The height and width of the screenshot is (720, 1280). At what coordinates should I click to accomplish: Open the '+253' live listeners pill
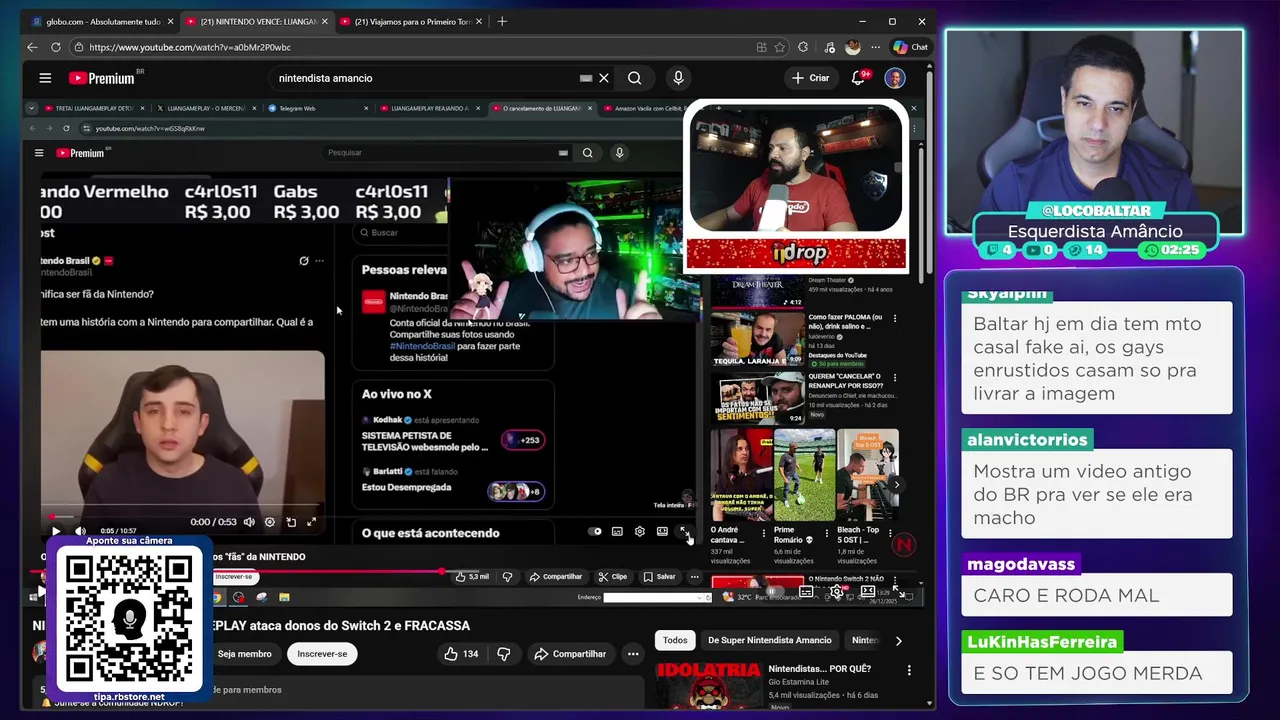click(523, 440)
